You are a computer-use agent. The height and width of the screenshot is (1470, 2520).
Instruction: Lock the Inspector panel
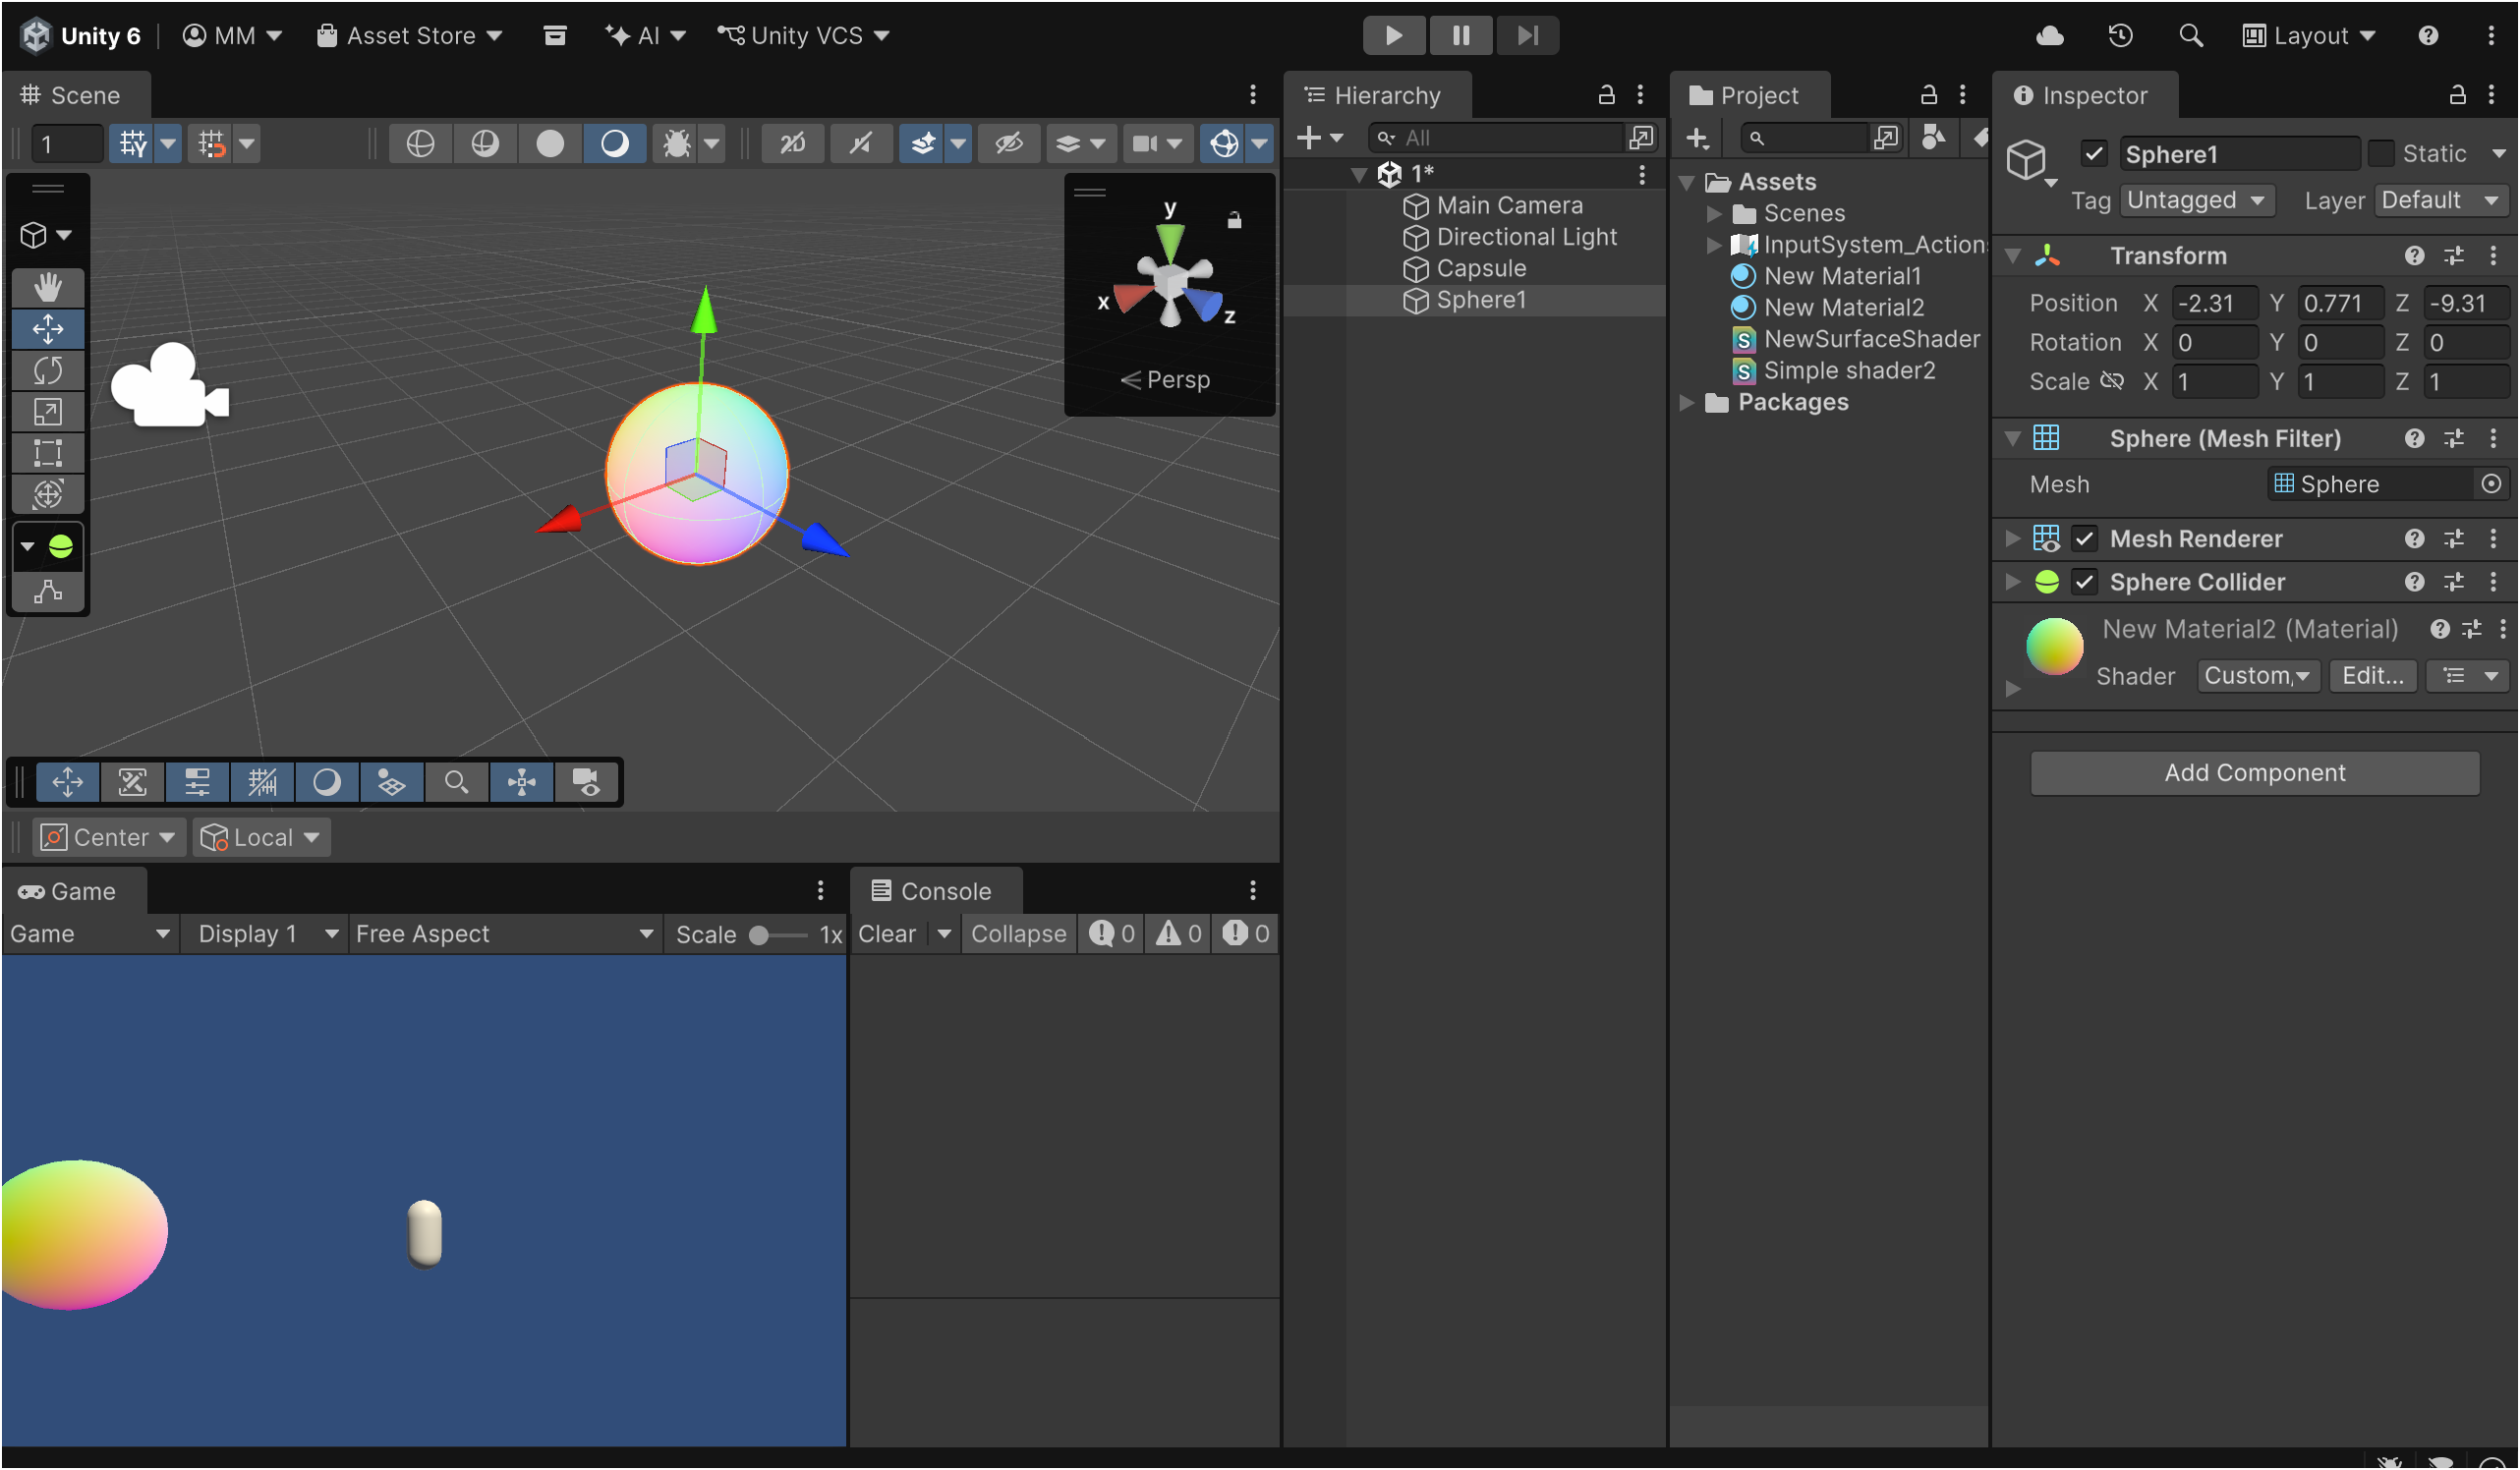(x=2457, y=95)
